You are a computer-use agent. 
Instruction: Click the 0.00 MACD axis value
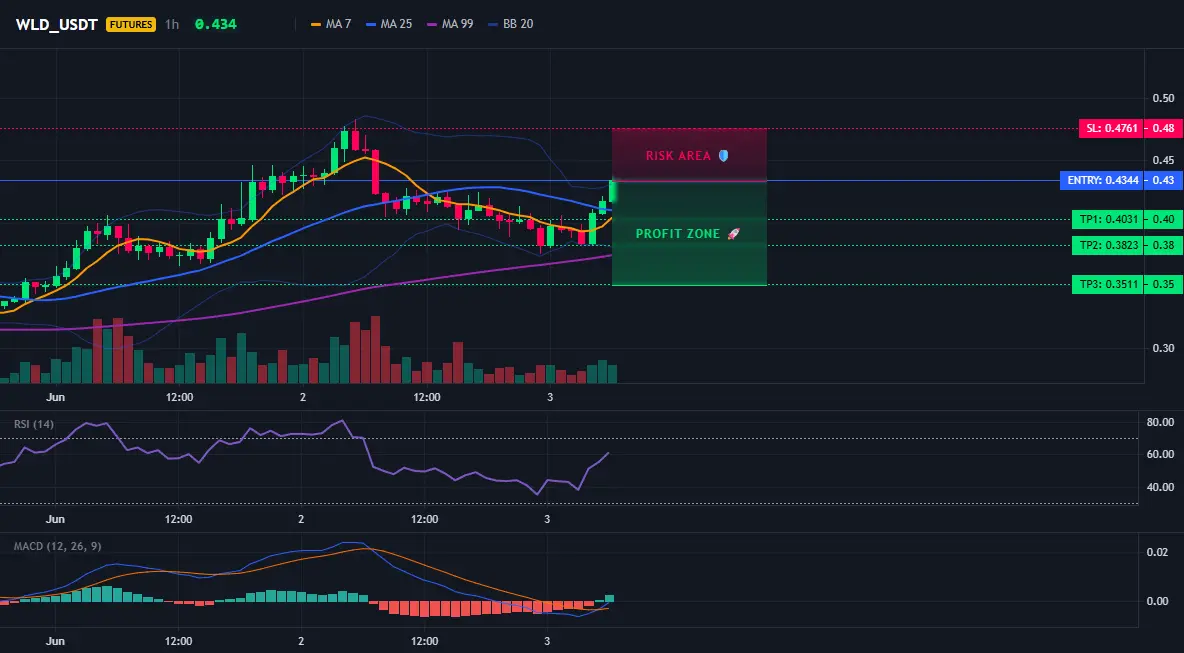pos(1158,601)
